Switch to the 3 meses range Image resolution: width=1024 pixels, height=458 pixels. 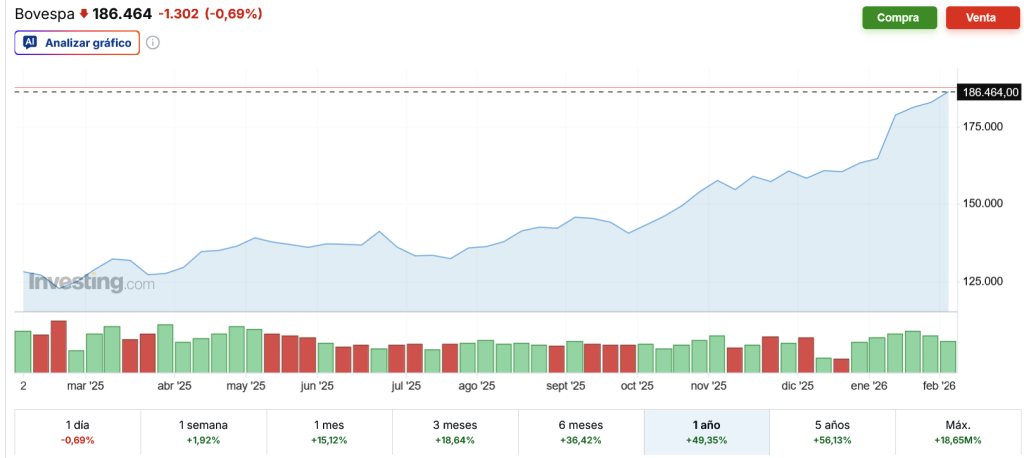[x=455, y=432]
